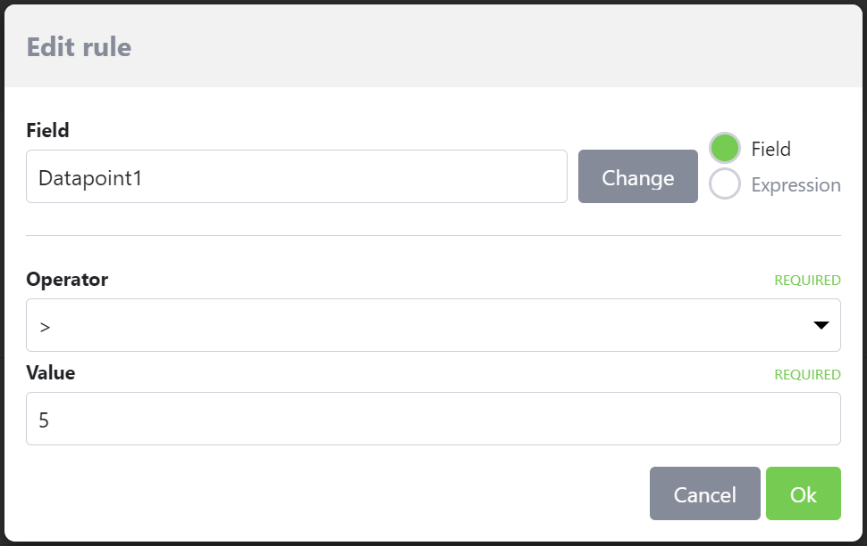Open the Operator dropdown

(x=432, y=325)
